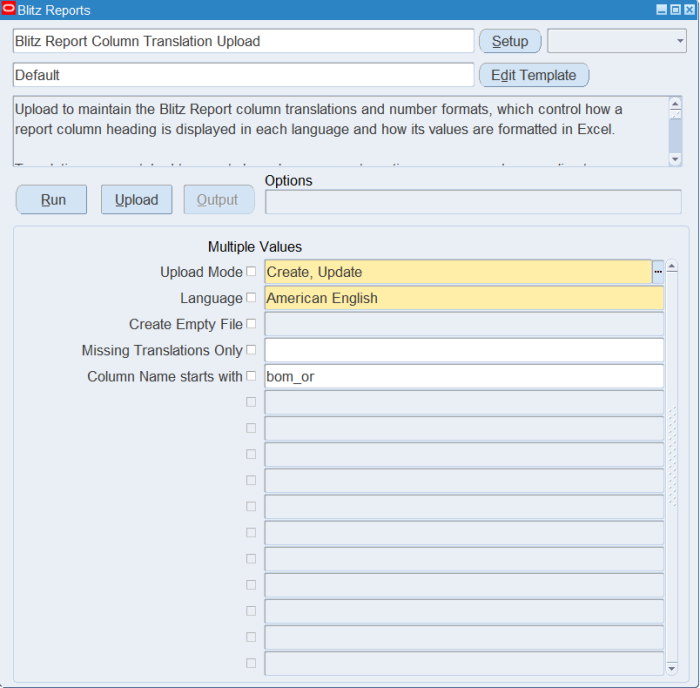Open the Upload Mode list of values button
The height and width of the screenshot is (688, 700).
[x=658, y=272]
